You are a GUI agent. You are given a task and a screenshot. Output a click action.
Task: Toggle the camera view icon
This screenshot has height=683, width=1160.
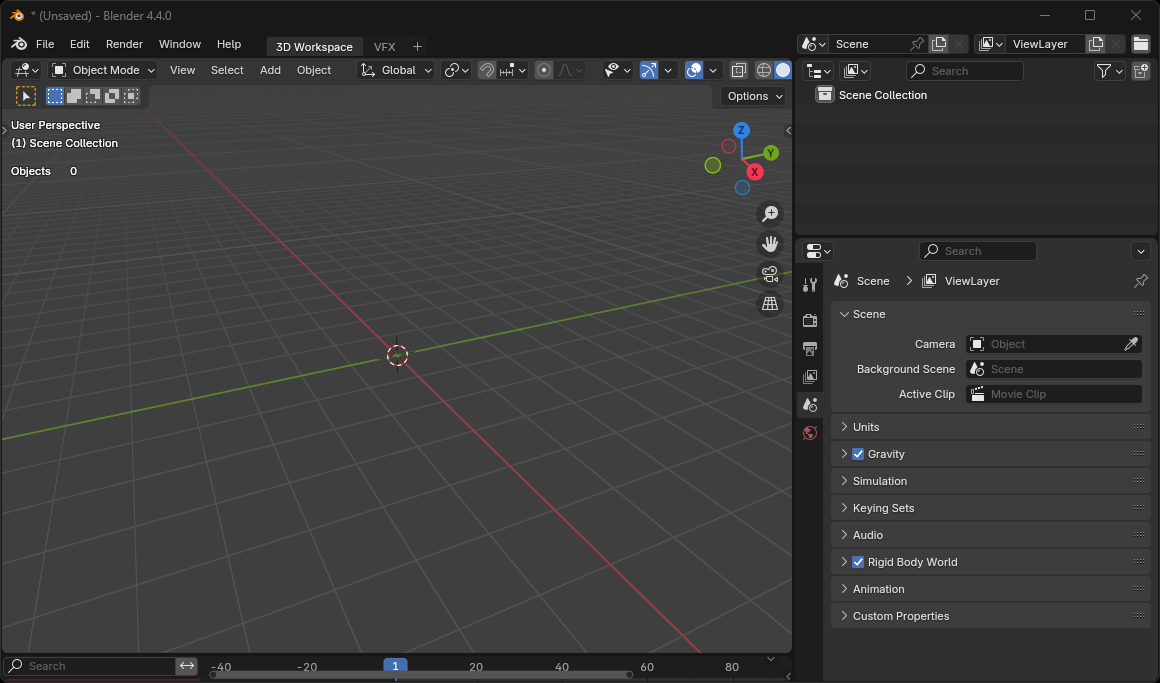770,274
